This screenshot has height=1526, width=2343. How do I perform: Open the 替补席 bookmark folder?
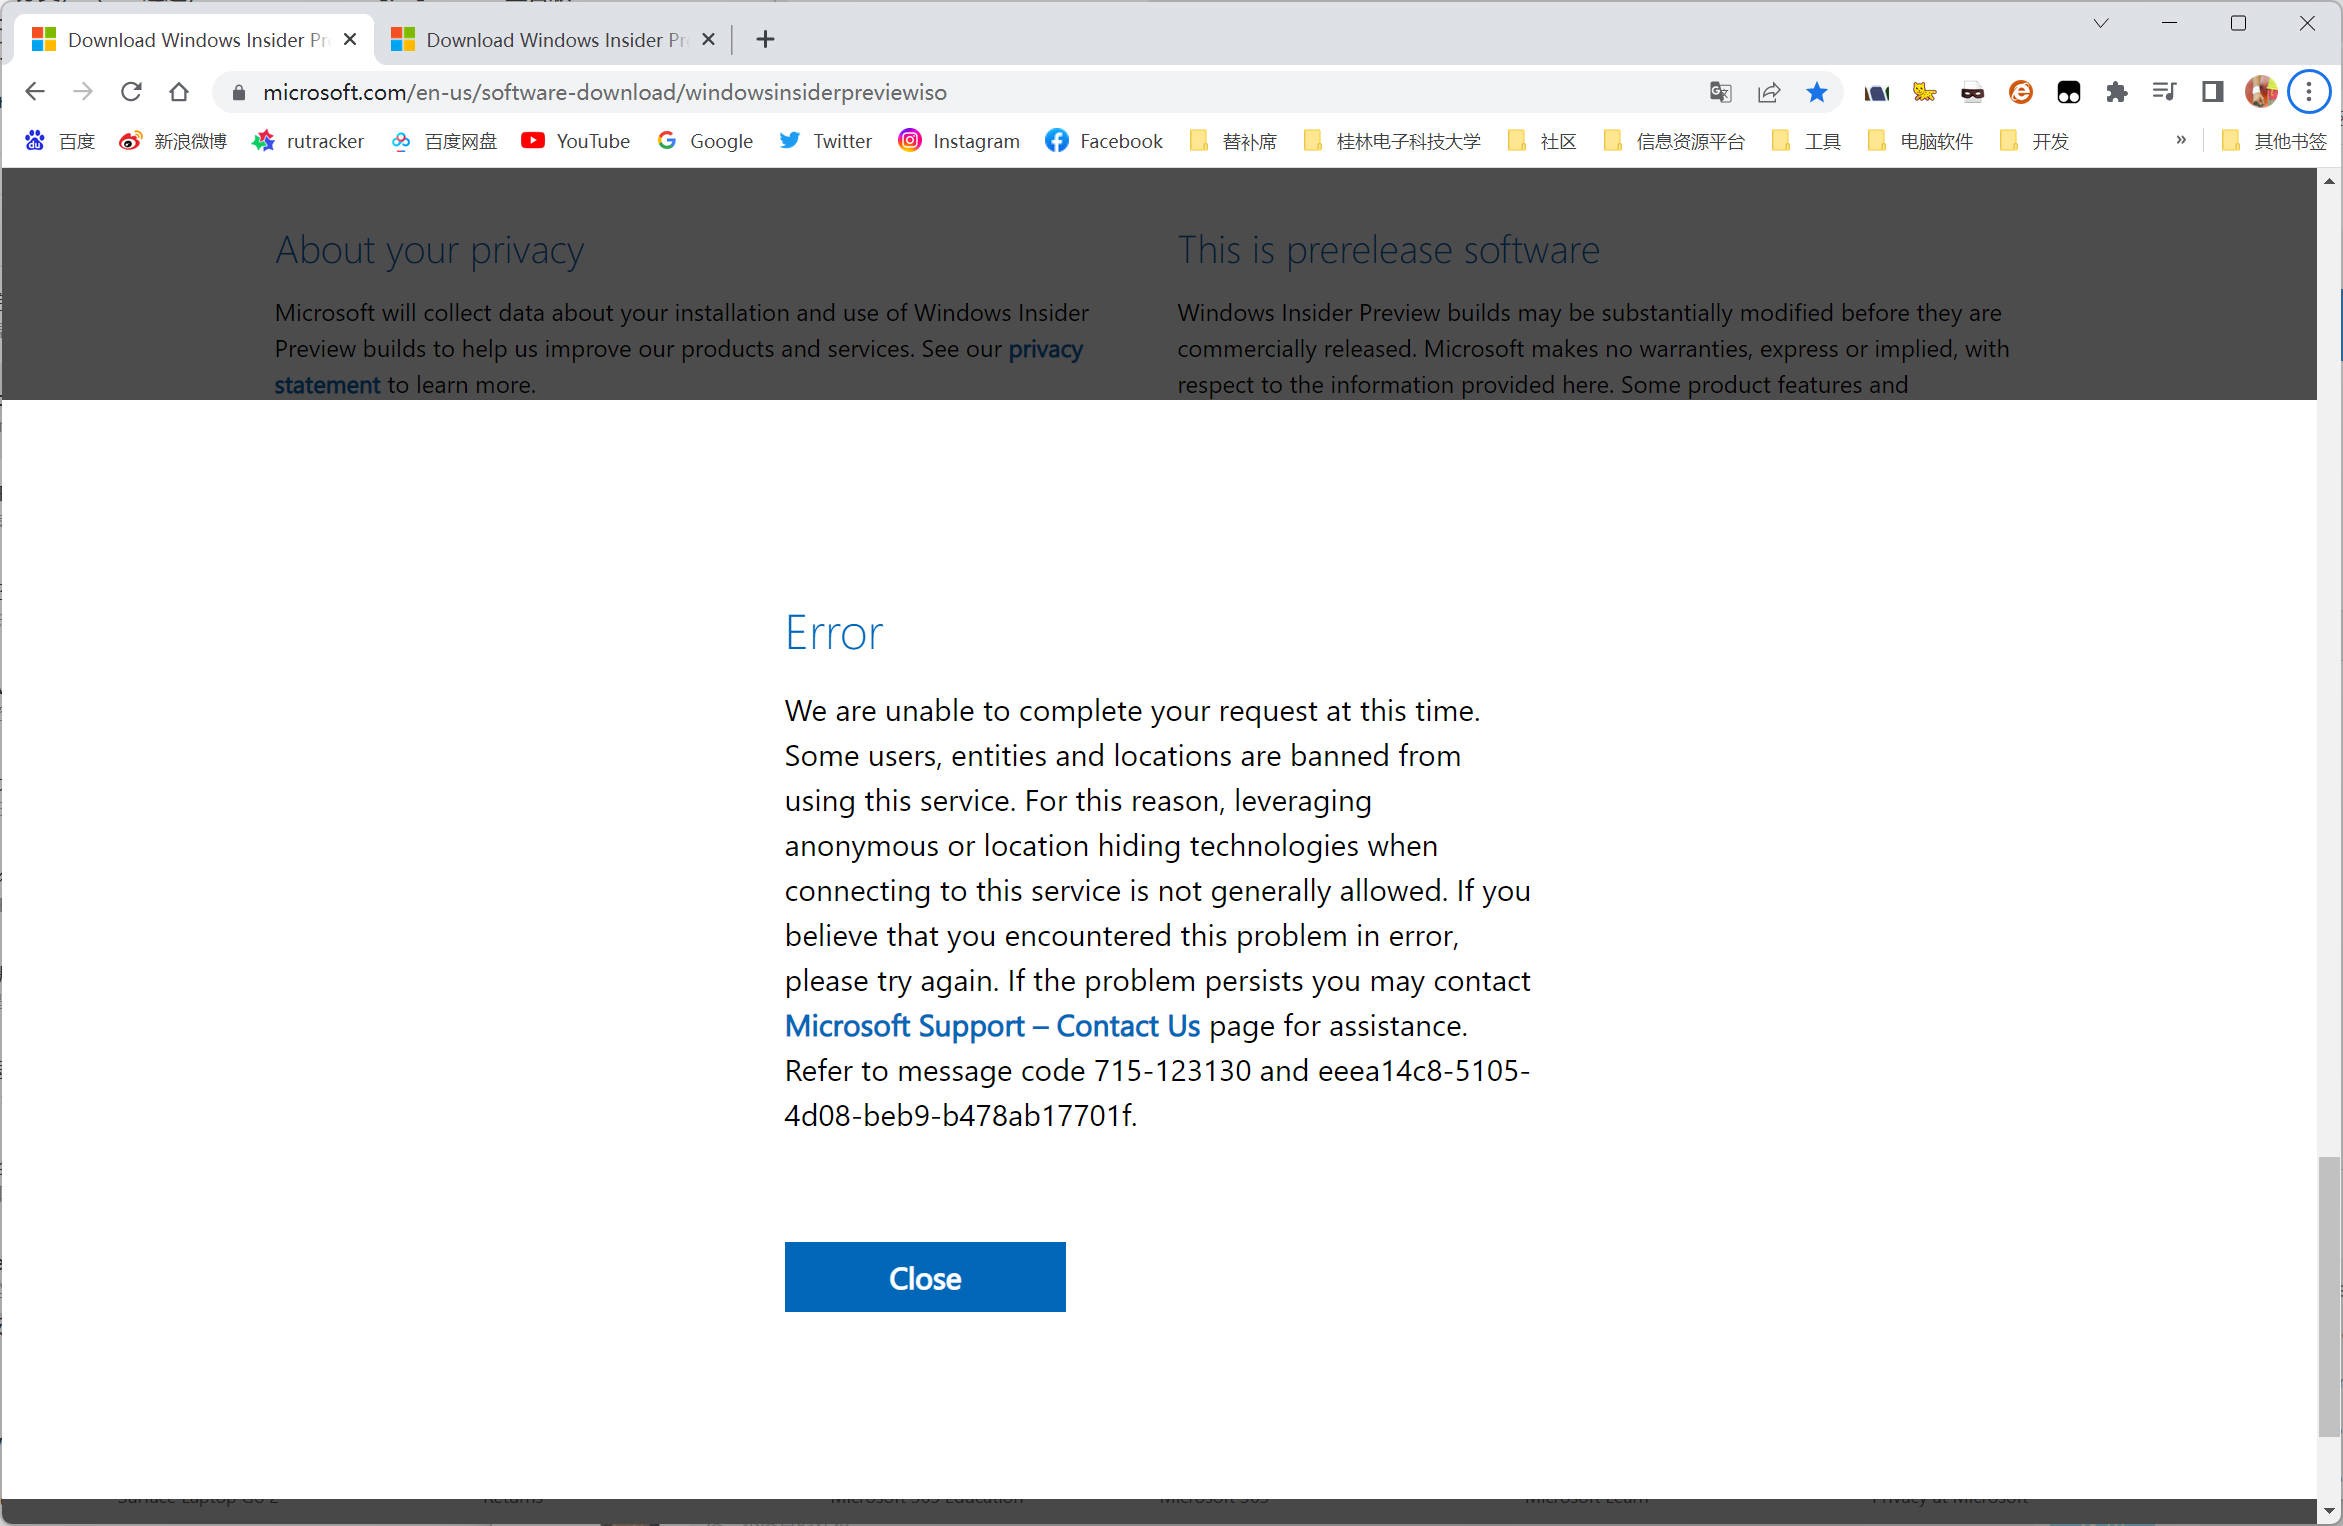[1233, 141]
